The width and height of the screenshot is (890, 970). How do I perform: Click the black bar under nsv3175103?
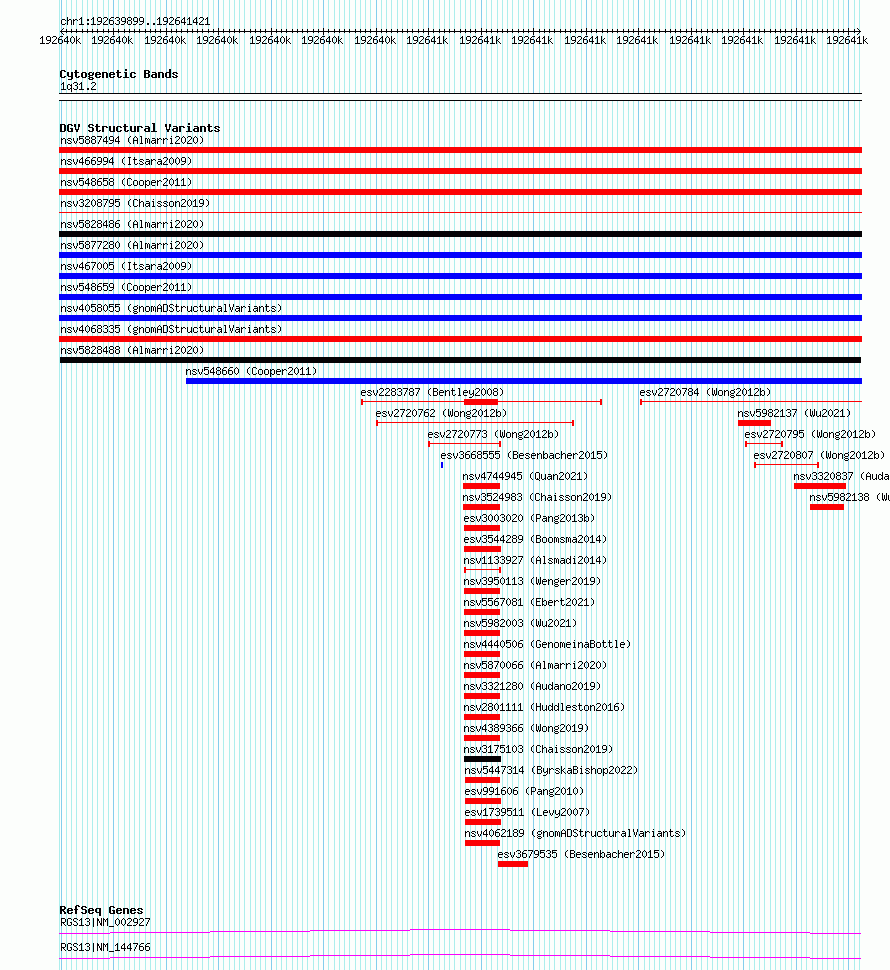[x=482, y=759]
